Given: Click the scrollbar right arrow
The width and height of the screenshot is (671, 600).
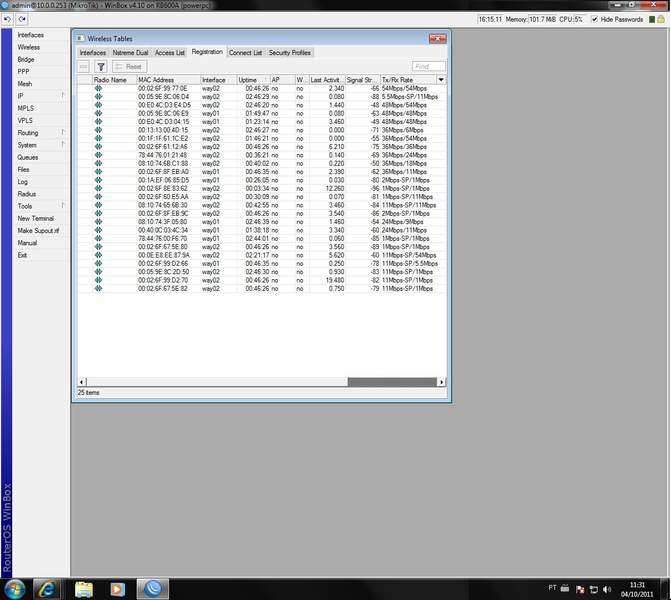Looking at the screenshot, I should coord(442,382).
